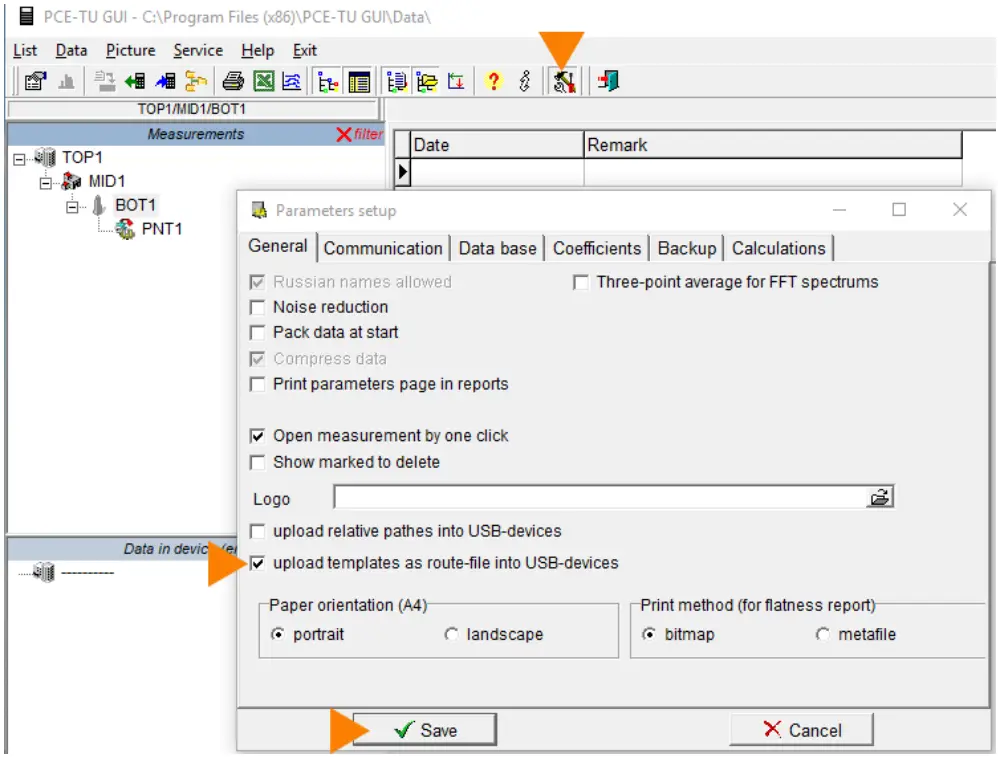Viewport: 998px width, 757px height.
Task: Click the checklist report toolbar icon
Action: [397, 82]
